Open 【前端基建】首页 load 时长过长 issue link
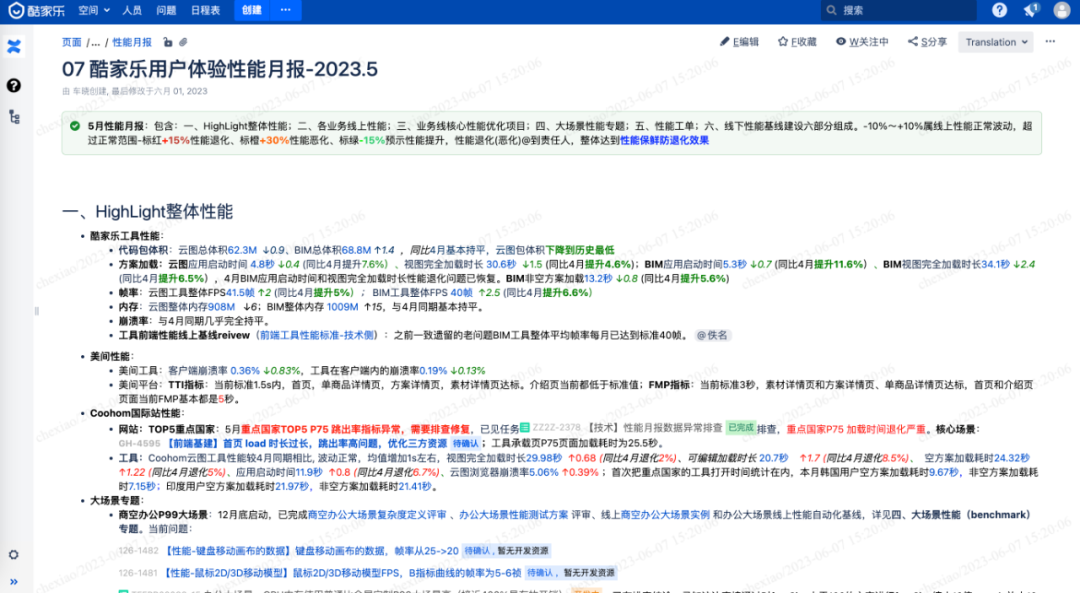 click(307, 444)
